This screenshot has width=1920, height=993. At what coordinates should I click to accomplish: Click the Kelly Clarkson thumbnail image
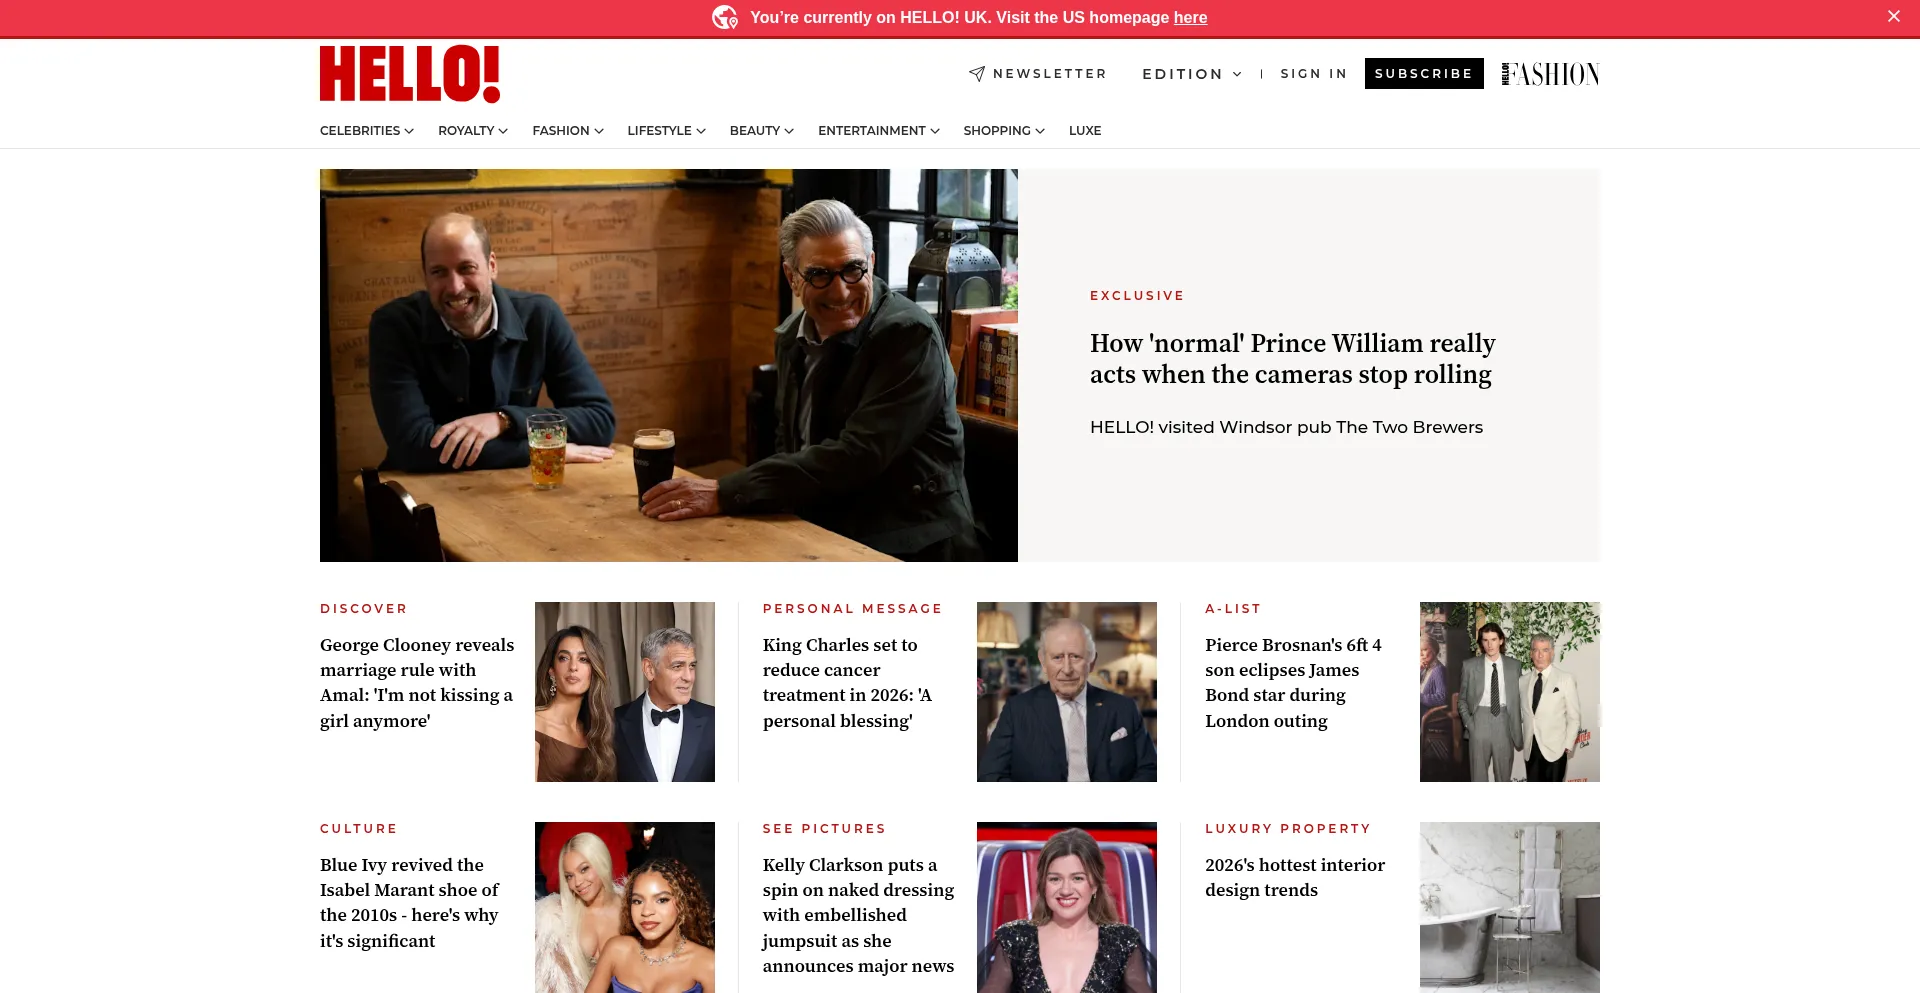click(1067, 907)
